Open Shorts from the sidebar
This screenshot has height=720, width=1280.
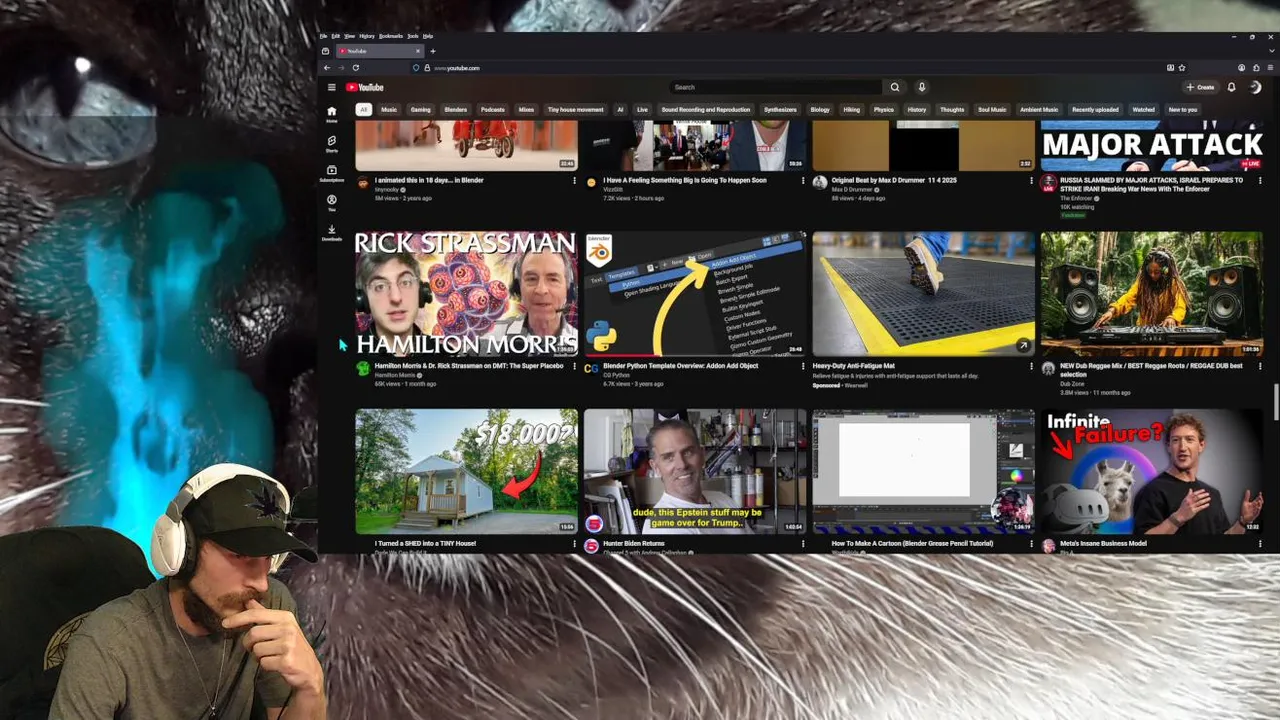pos(332,143)
